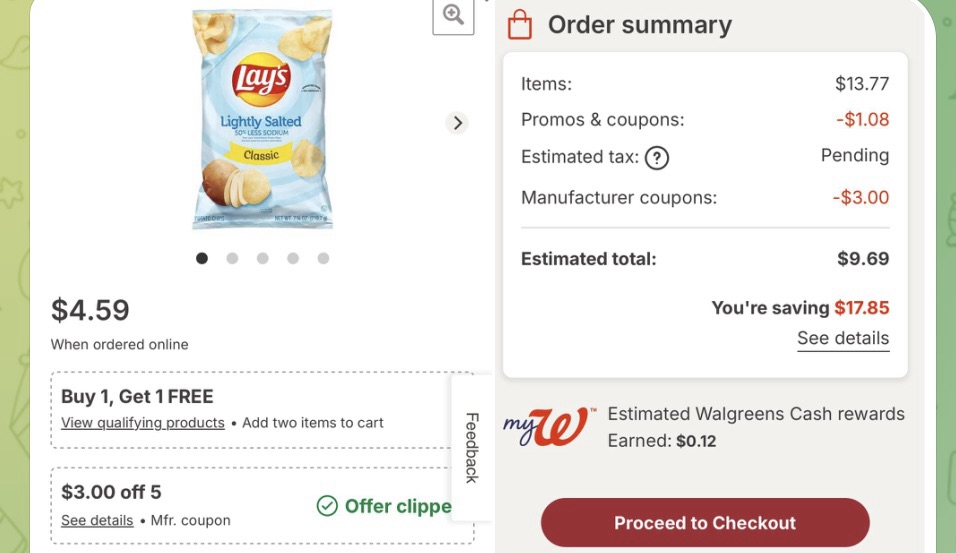Select the third carousel dot indicator
Screen dimensions: 956x553
tap(262, 258)
